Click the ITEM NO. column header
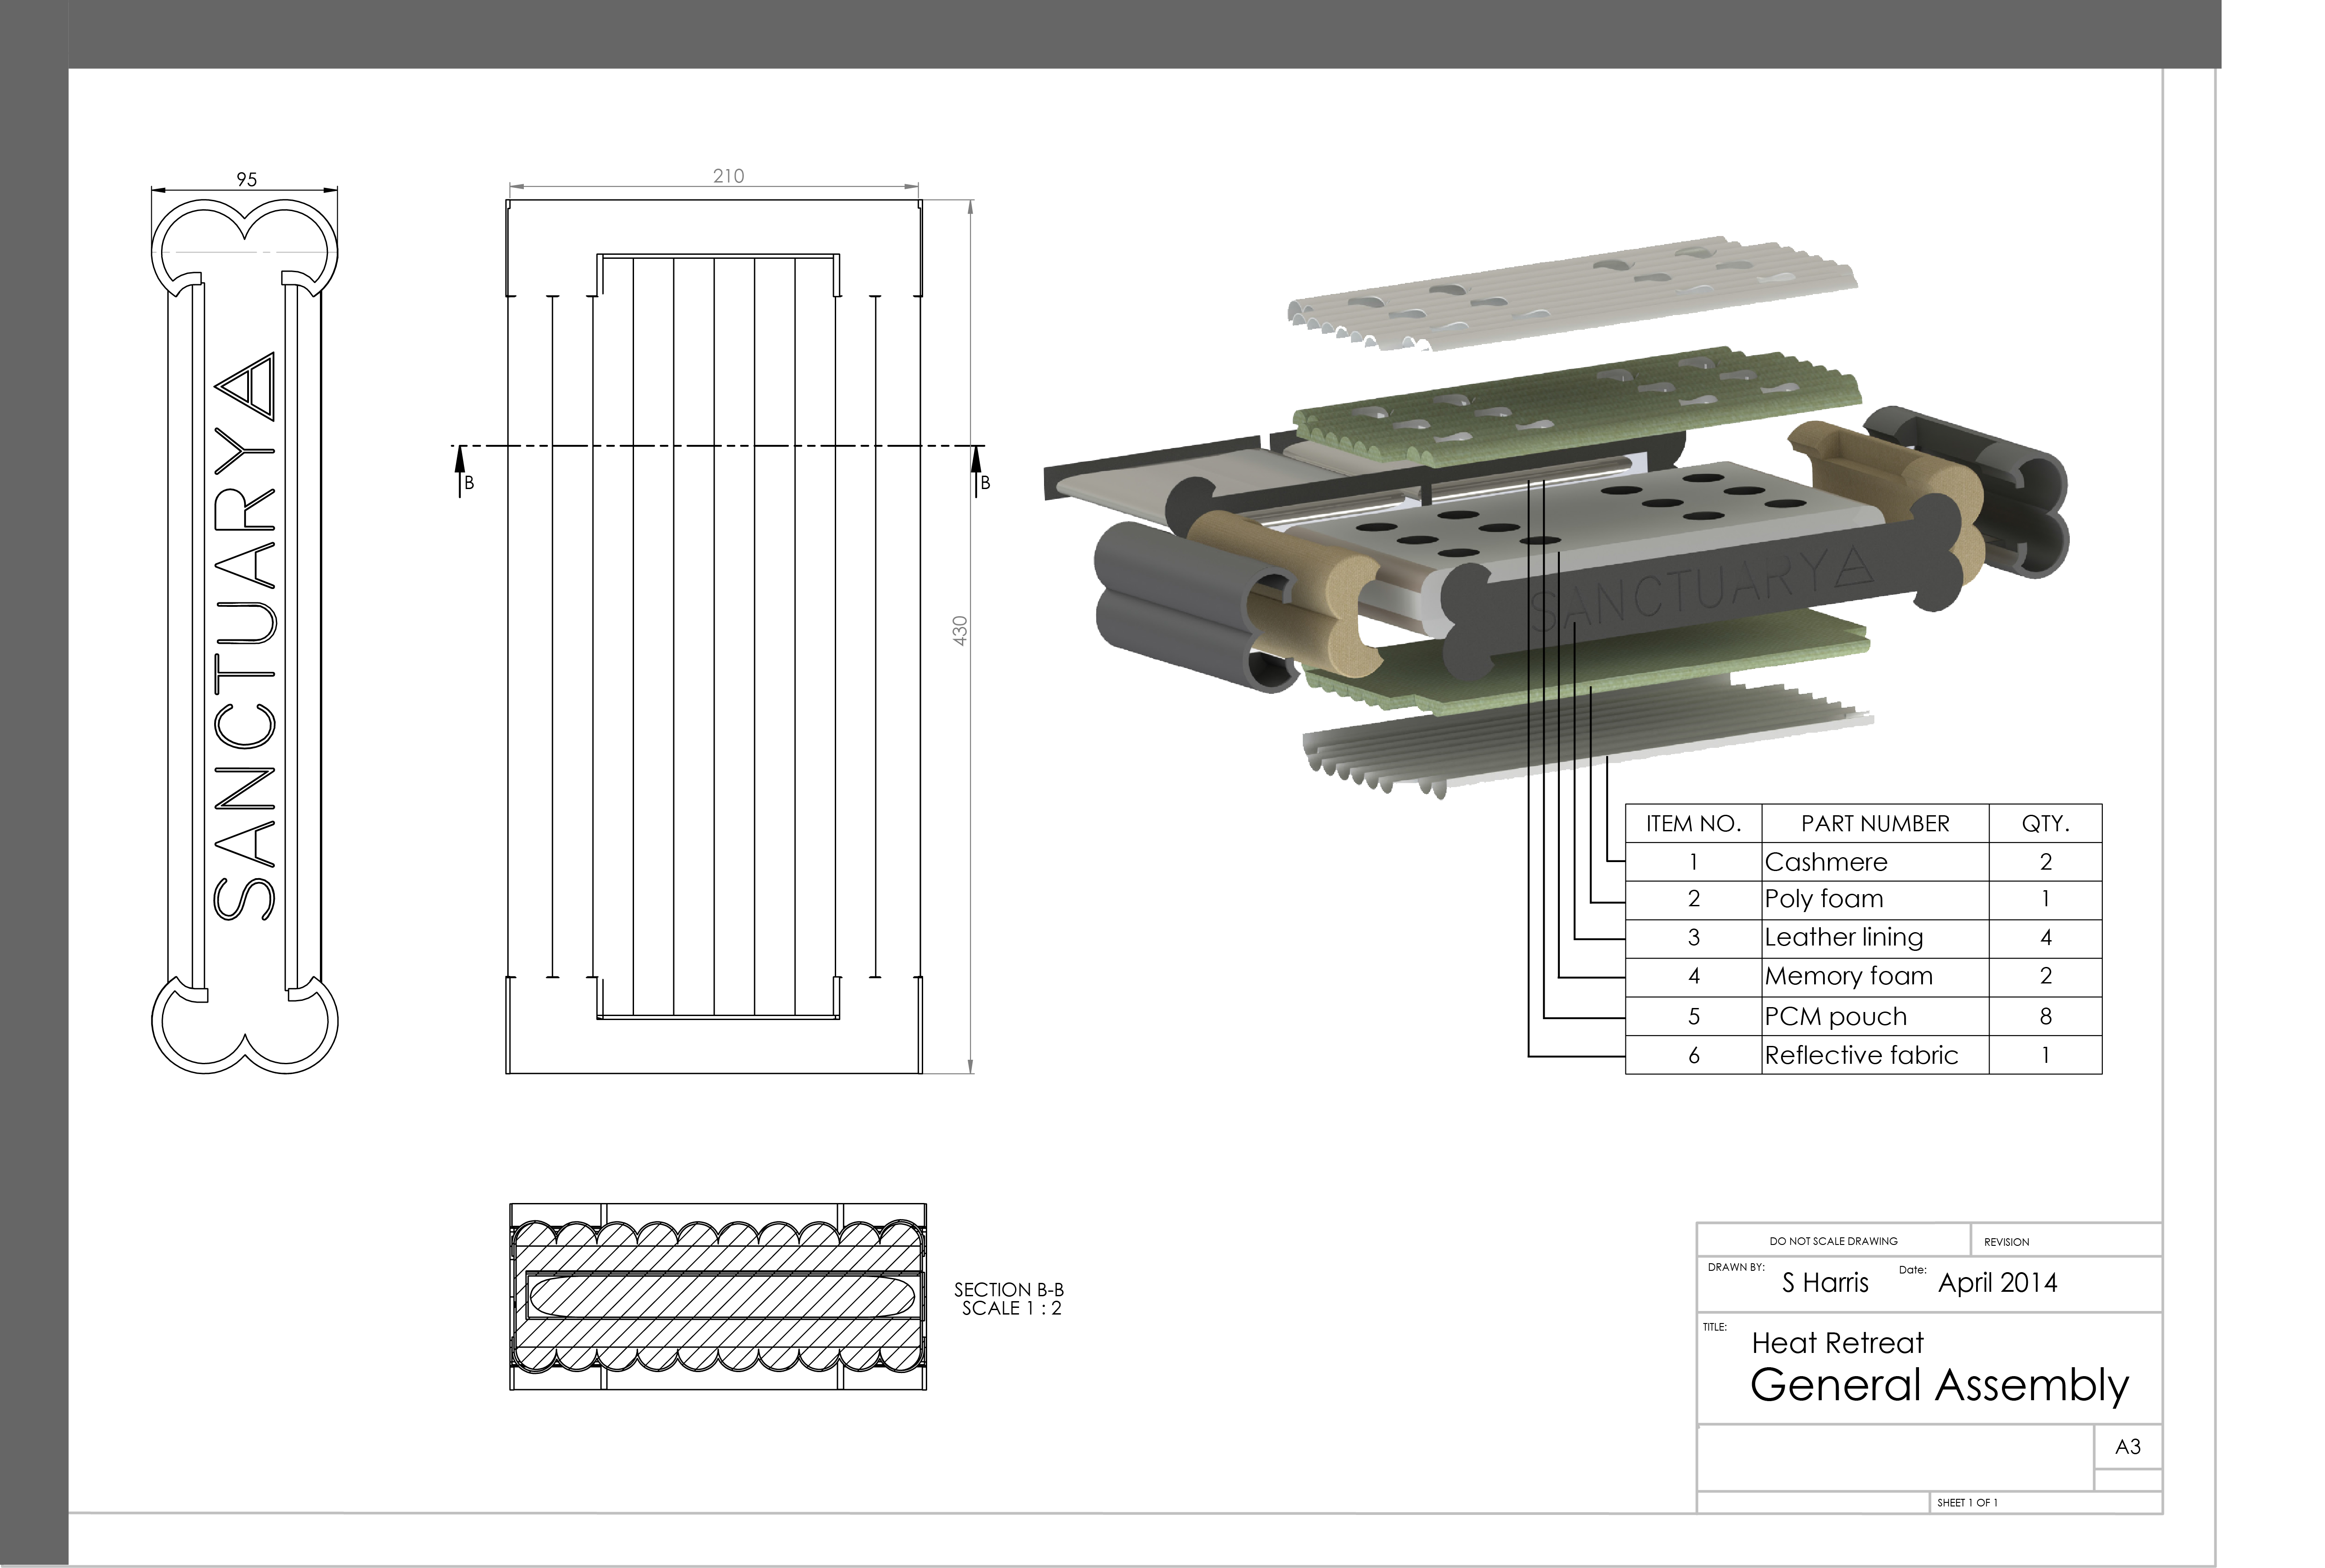The image size is (2325, 1568). (x=1693, y=824)
